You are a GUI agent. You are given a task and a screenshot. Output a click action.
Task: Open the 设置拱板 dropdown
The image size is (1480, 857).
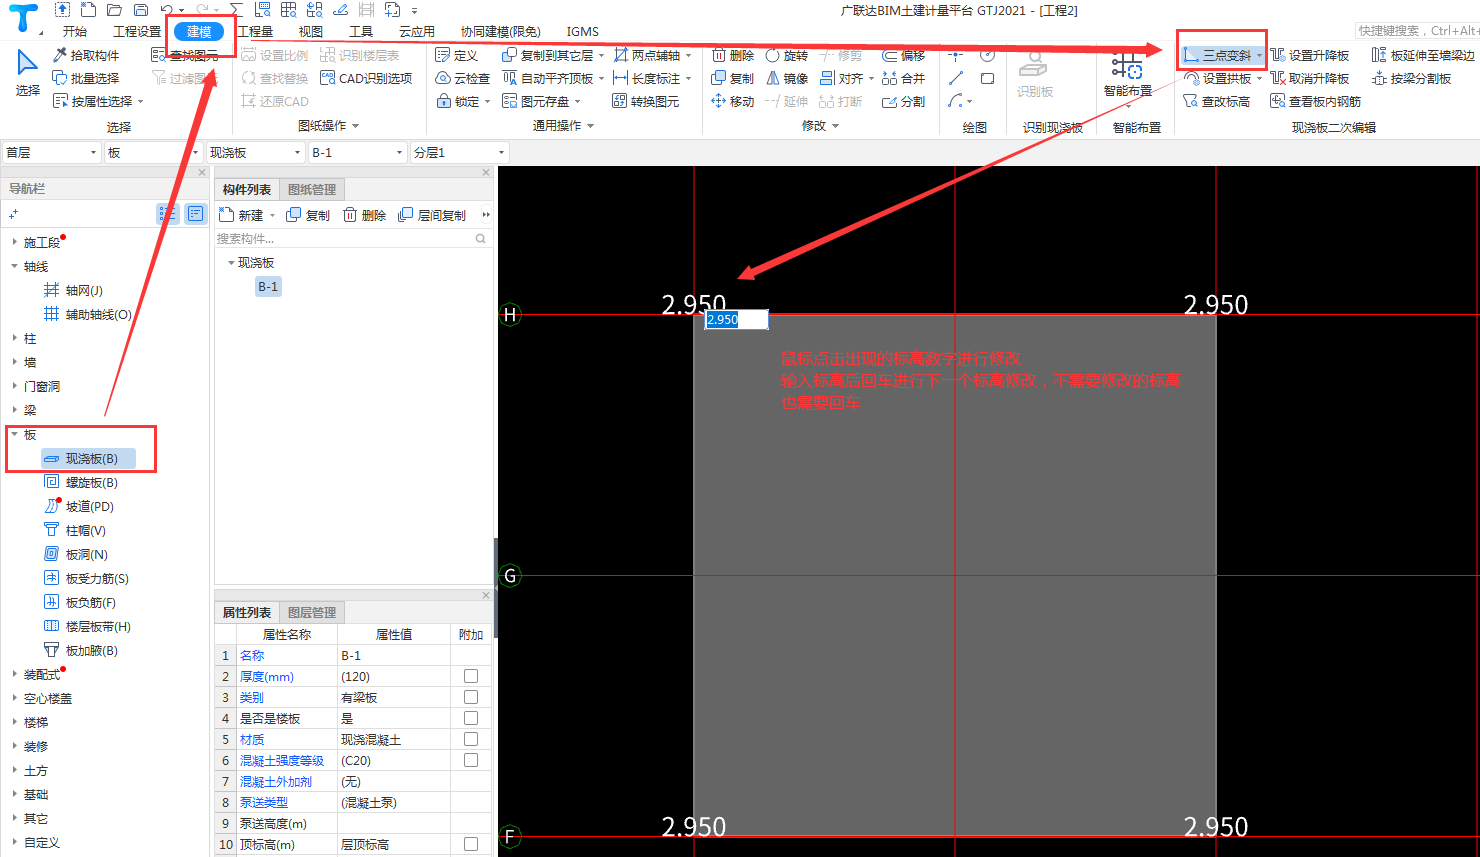coord(1259,79)
